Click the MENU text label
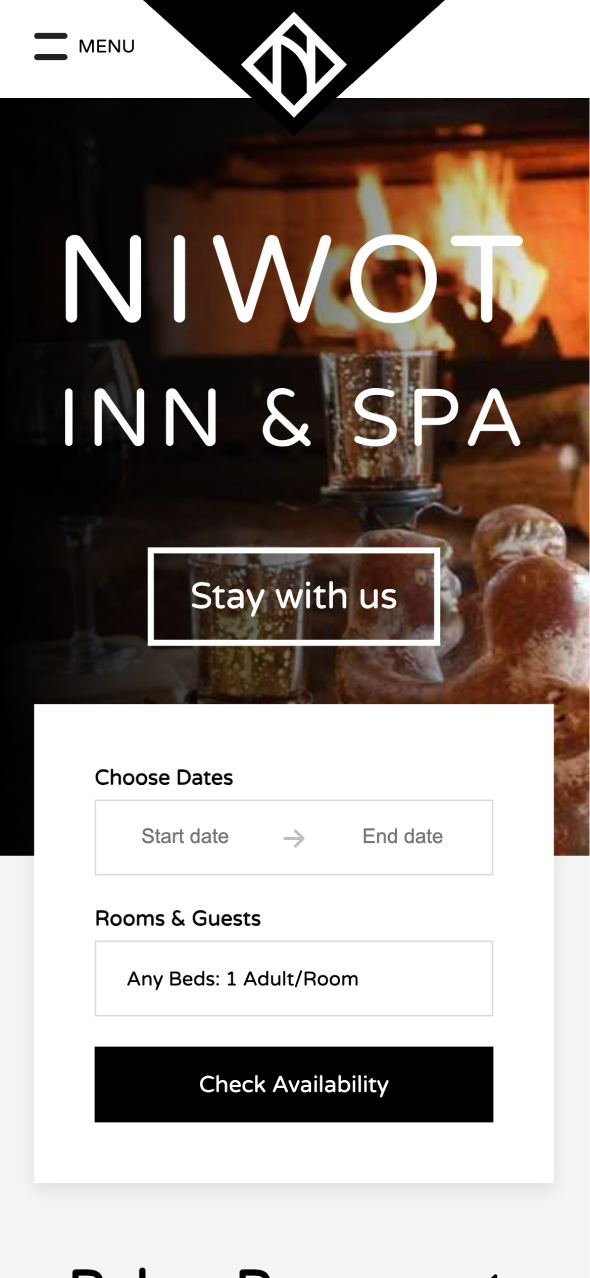This screenshot has width=590, height=1278. (x=106, y=46)
